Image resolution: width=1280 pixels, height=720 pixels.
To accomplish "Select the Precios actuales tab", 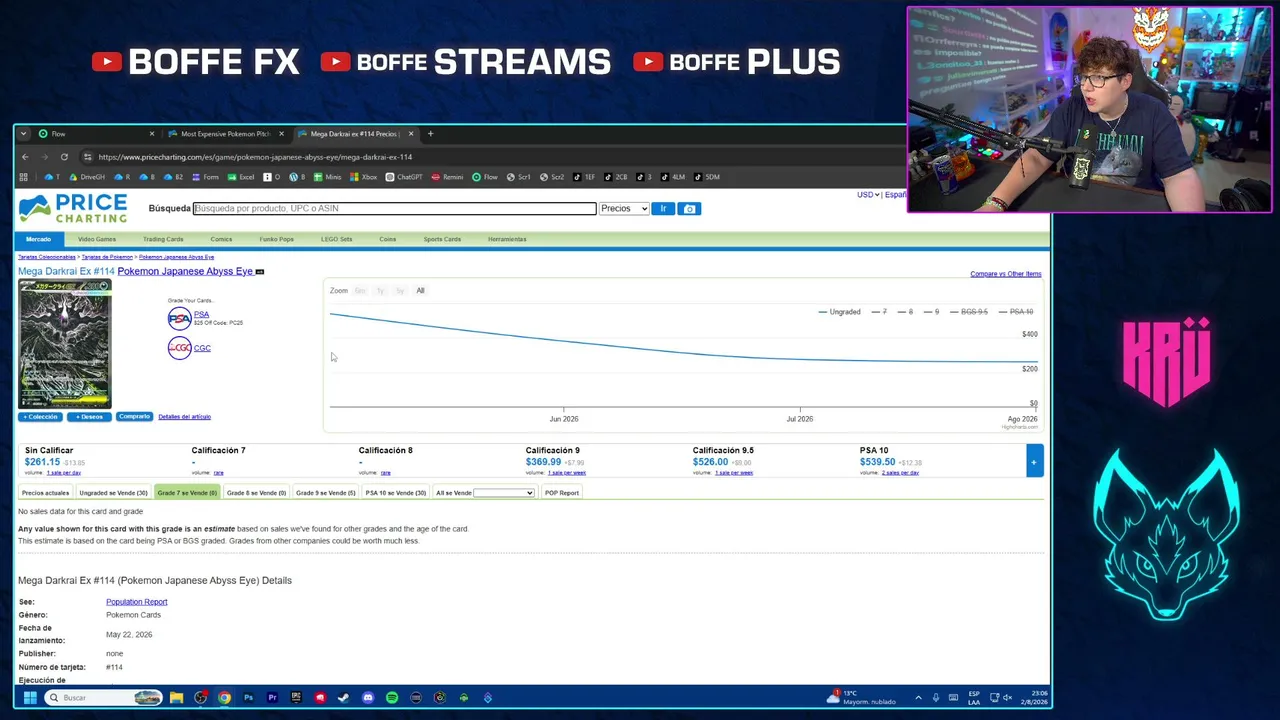I will pyautogui.click(x=45, y=493).
